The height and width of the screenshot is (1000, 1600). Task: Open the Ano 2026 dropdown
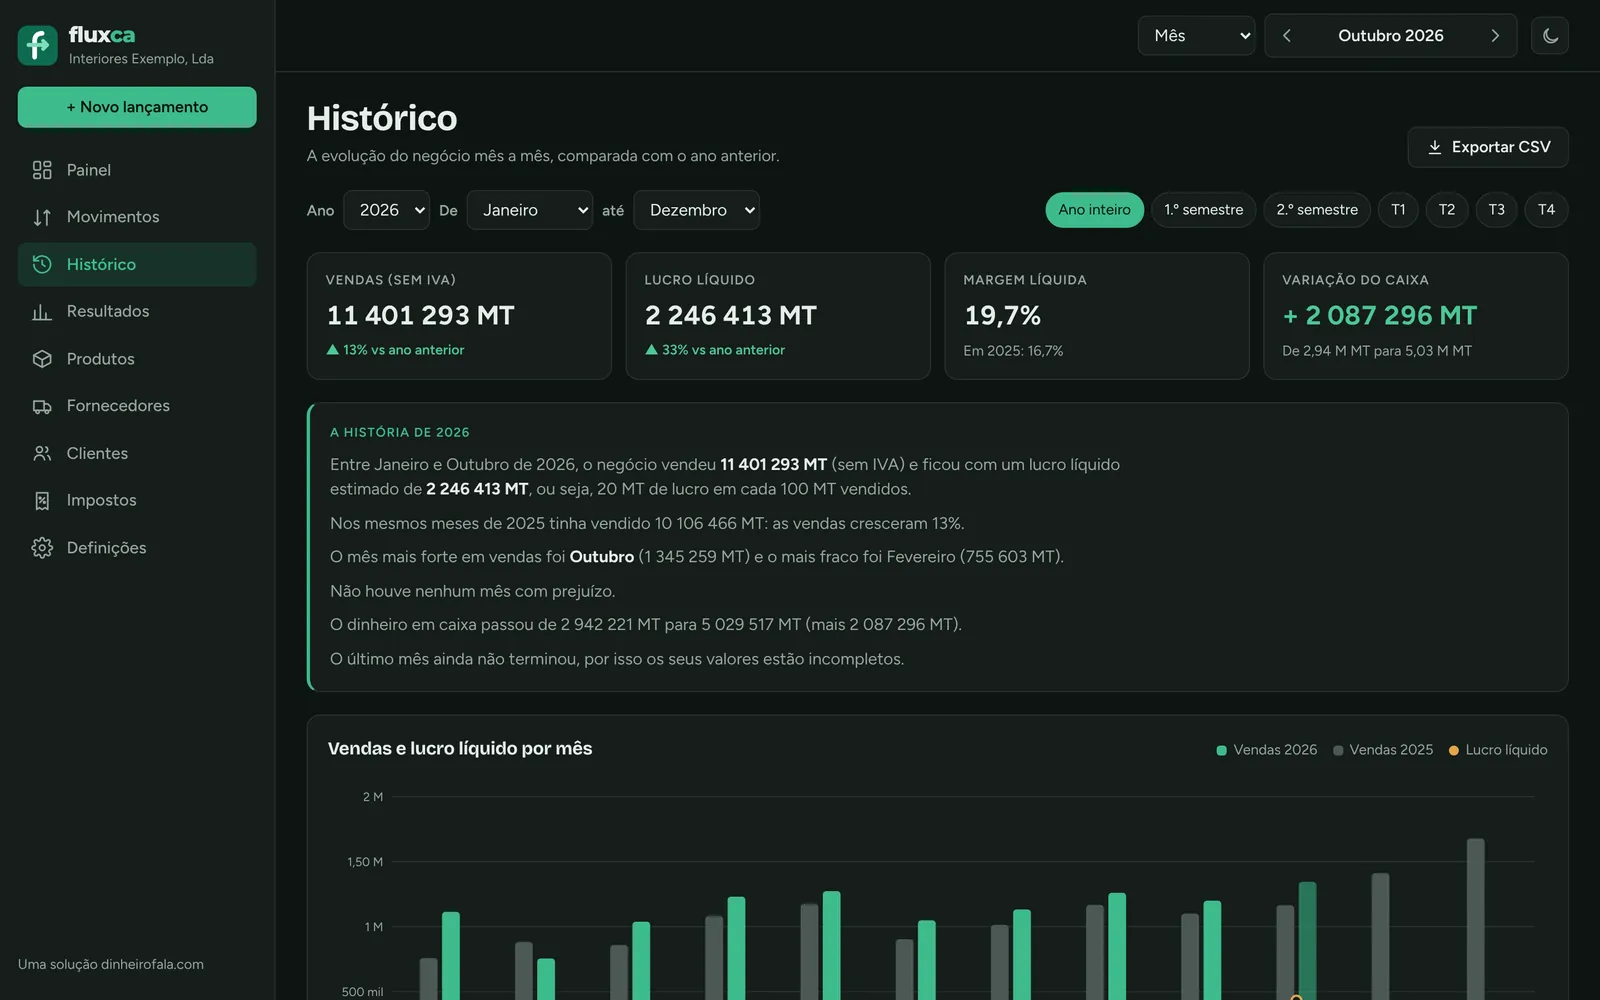[x=386, y=210]
